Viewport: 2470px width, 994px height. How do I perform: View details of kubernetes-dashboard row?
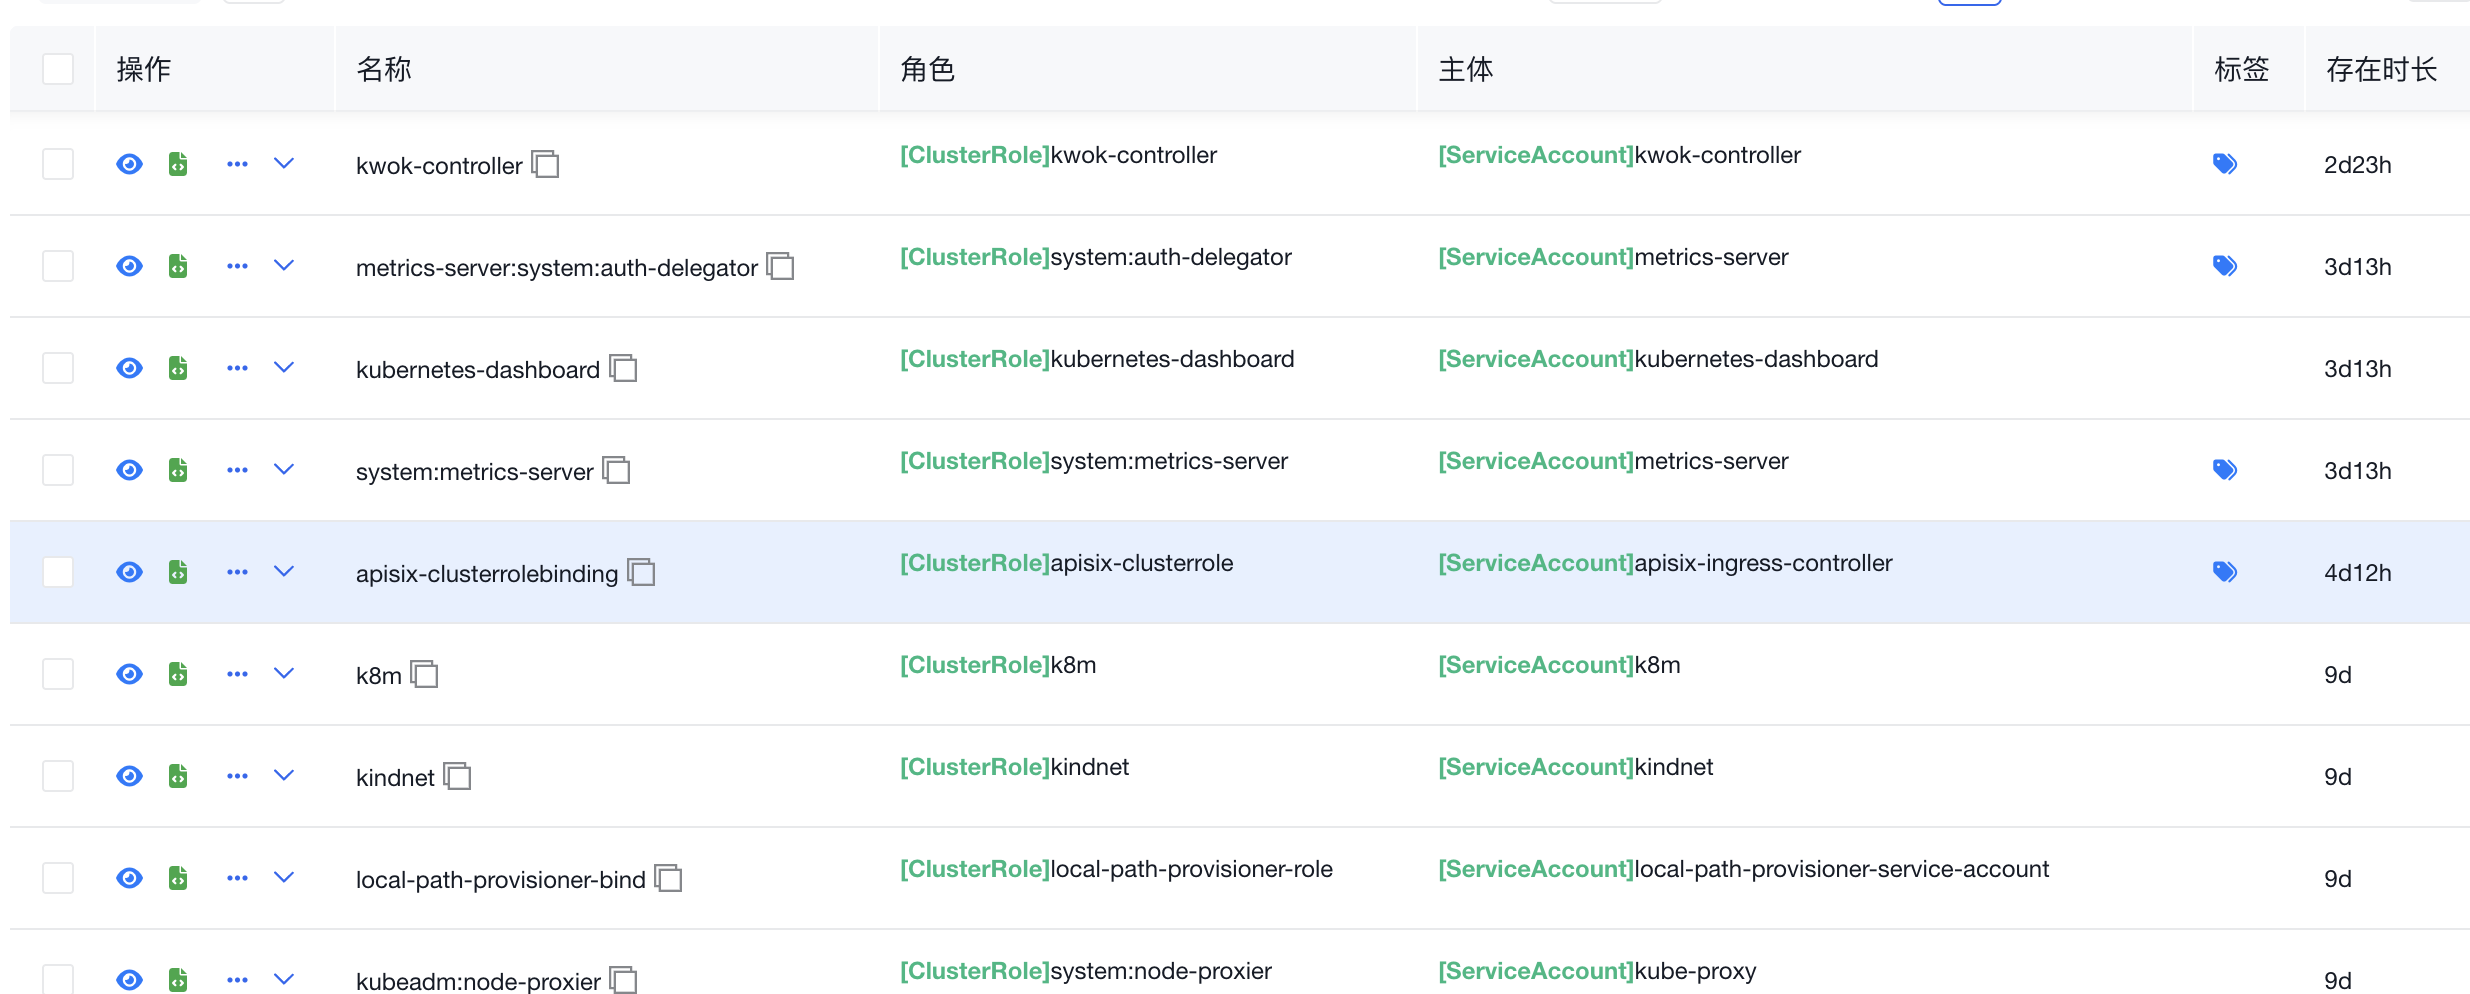click(129, 368)
